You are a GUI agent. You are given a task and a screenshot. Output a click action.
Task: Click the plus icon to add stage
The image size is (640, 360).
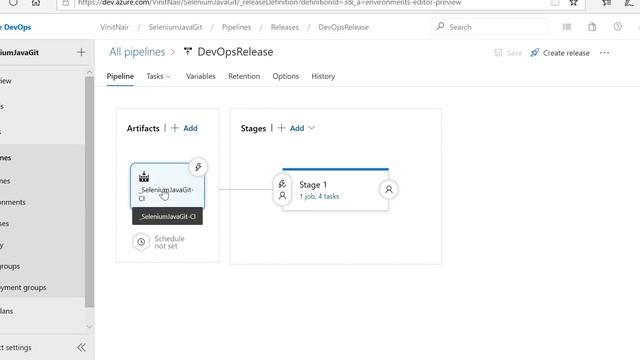(x=281, y=128)
